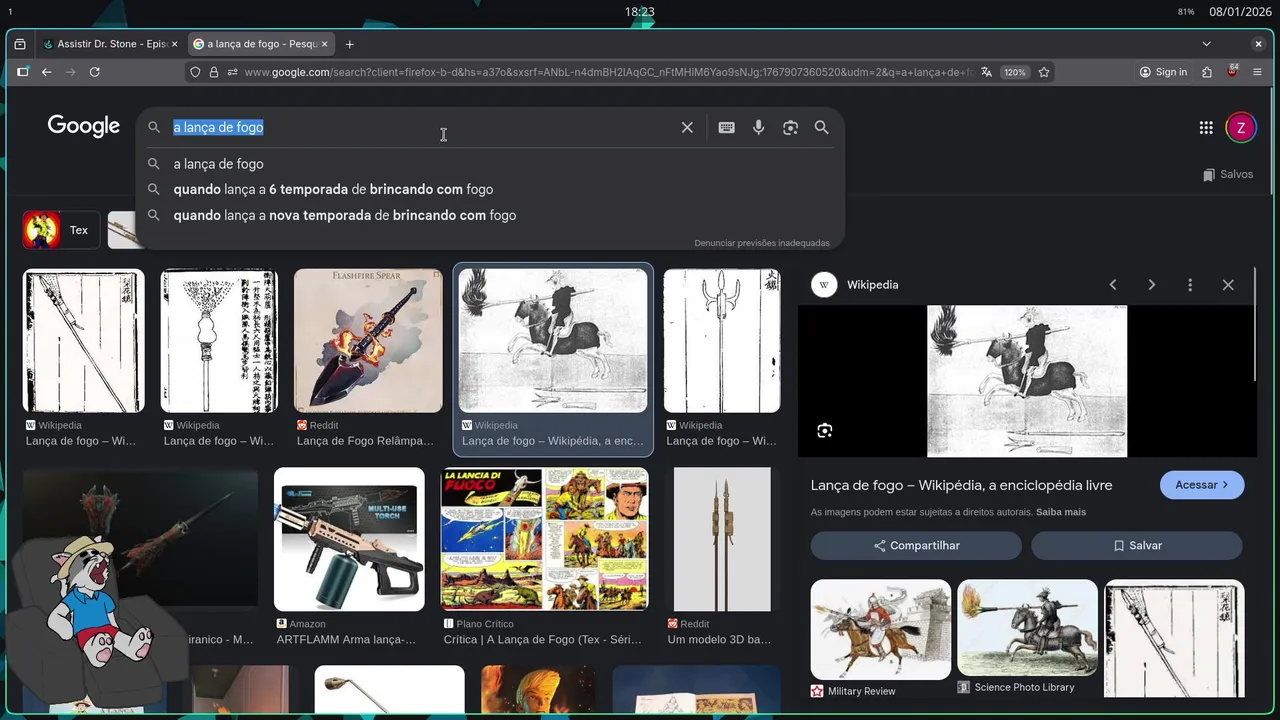The height and width of the screenshot is (720, 1280).
Task: Click Acessar button to visit page
Action: (1202, 485)
